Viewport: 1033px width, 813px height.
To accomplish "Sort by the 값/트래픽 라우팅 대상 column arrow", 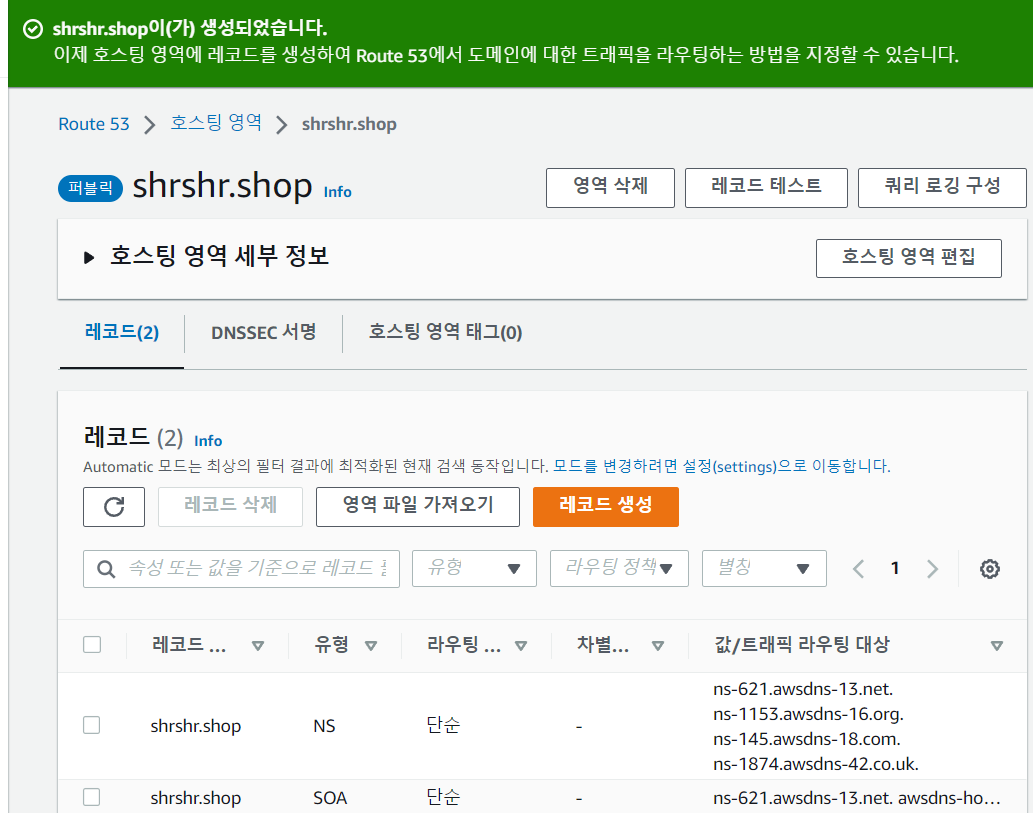I will point(997,646).
